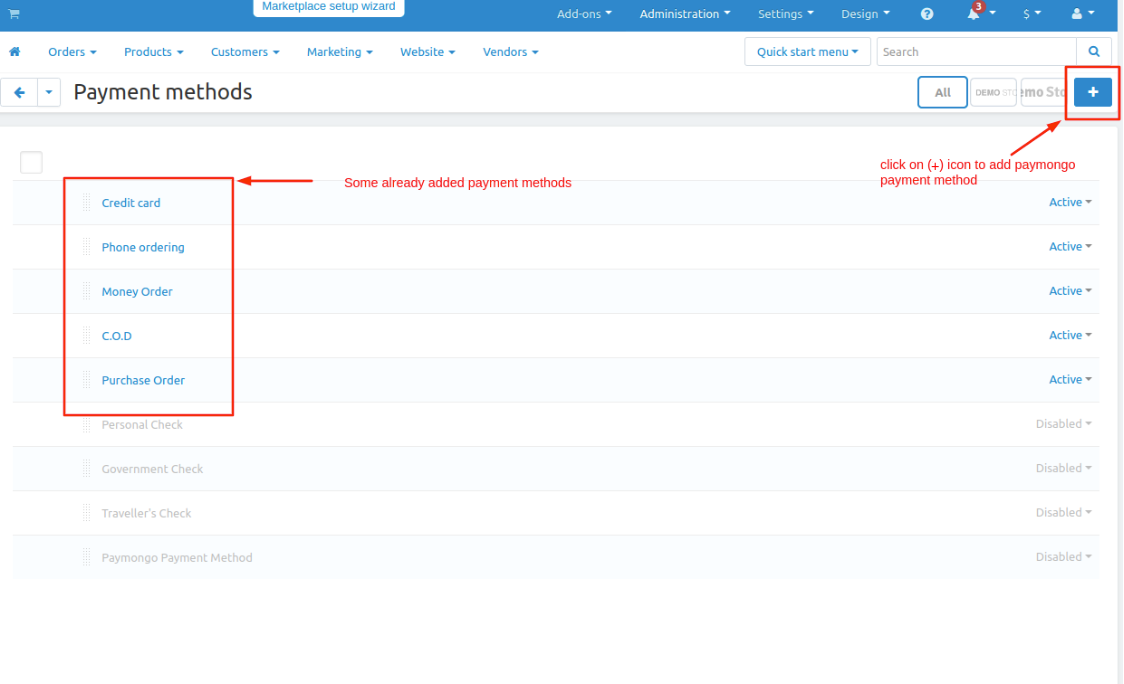Open the C.O.D payment method

click(x=116, y=336)
